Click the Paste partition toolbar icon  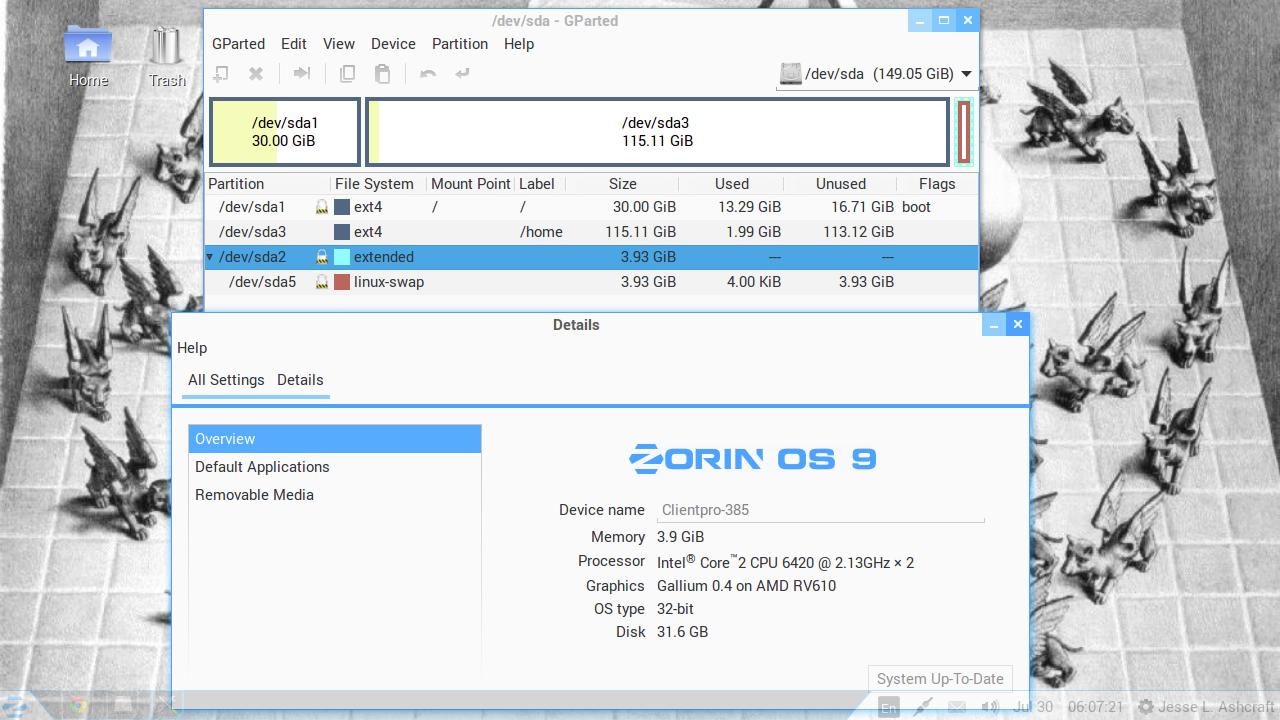click(x=382, y=73)
